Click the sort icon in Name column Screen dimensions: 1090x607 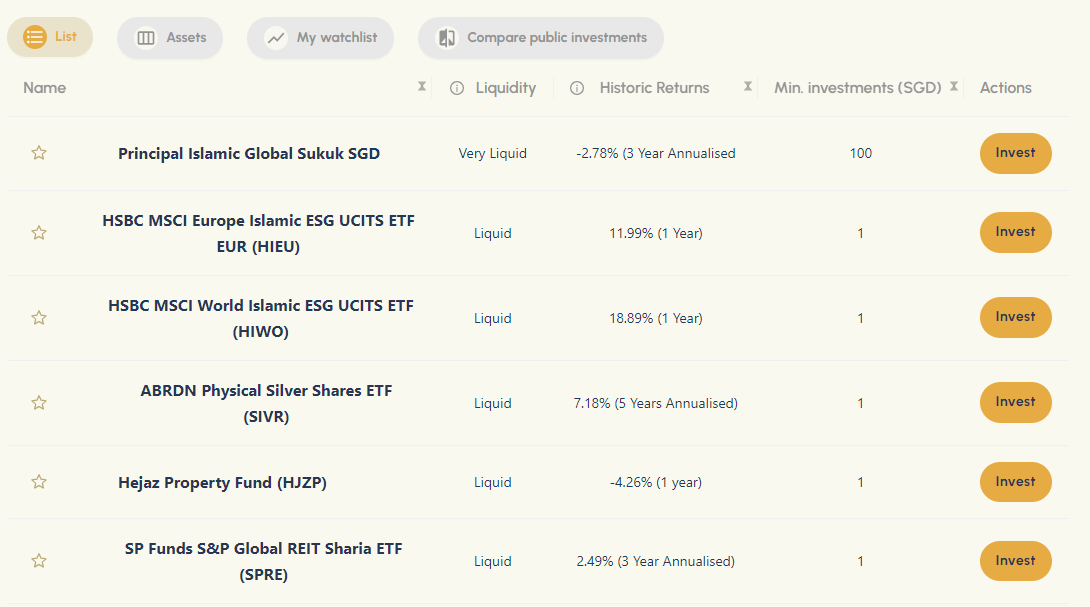422,87
